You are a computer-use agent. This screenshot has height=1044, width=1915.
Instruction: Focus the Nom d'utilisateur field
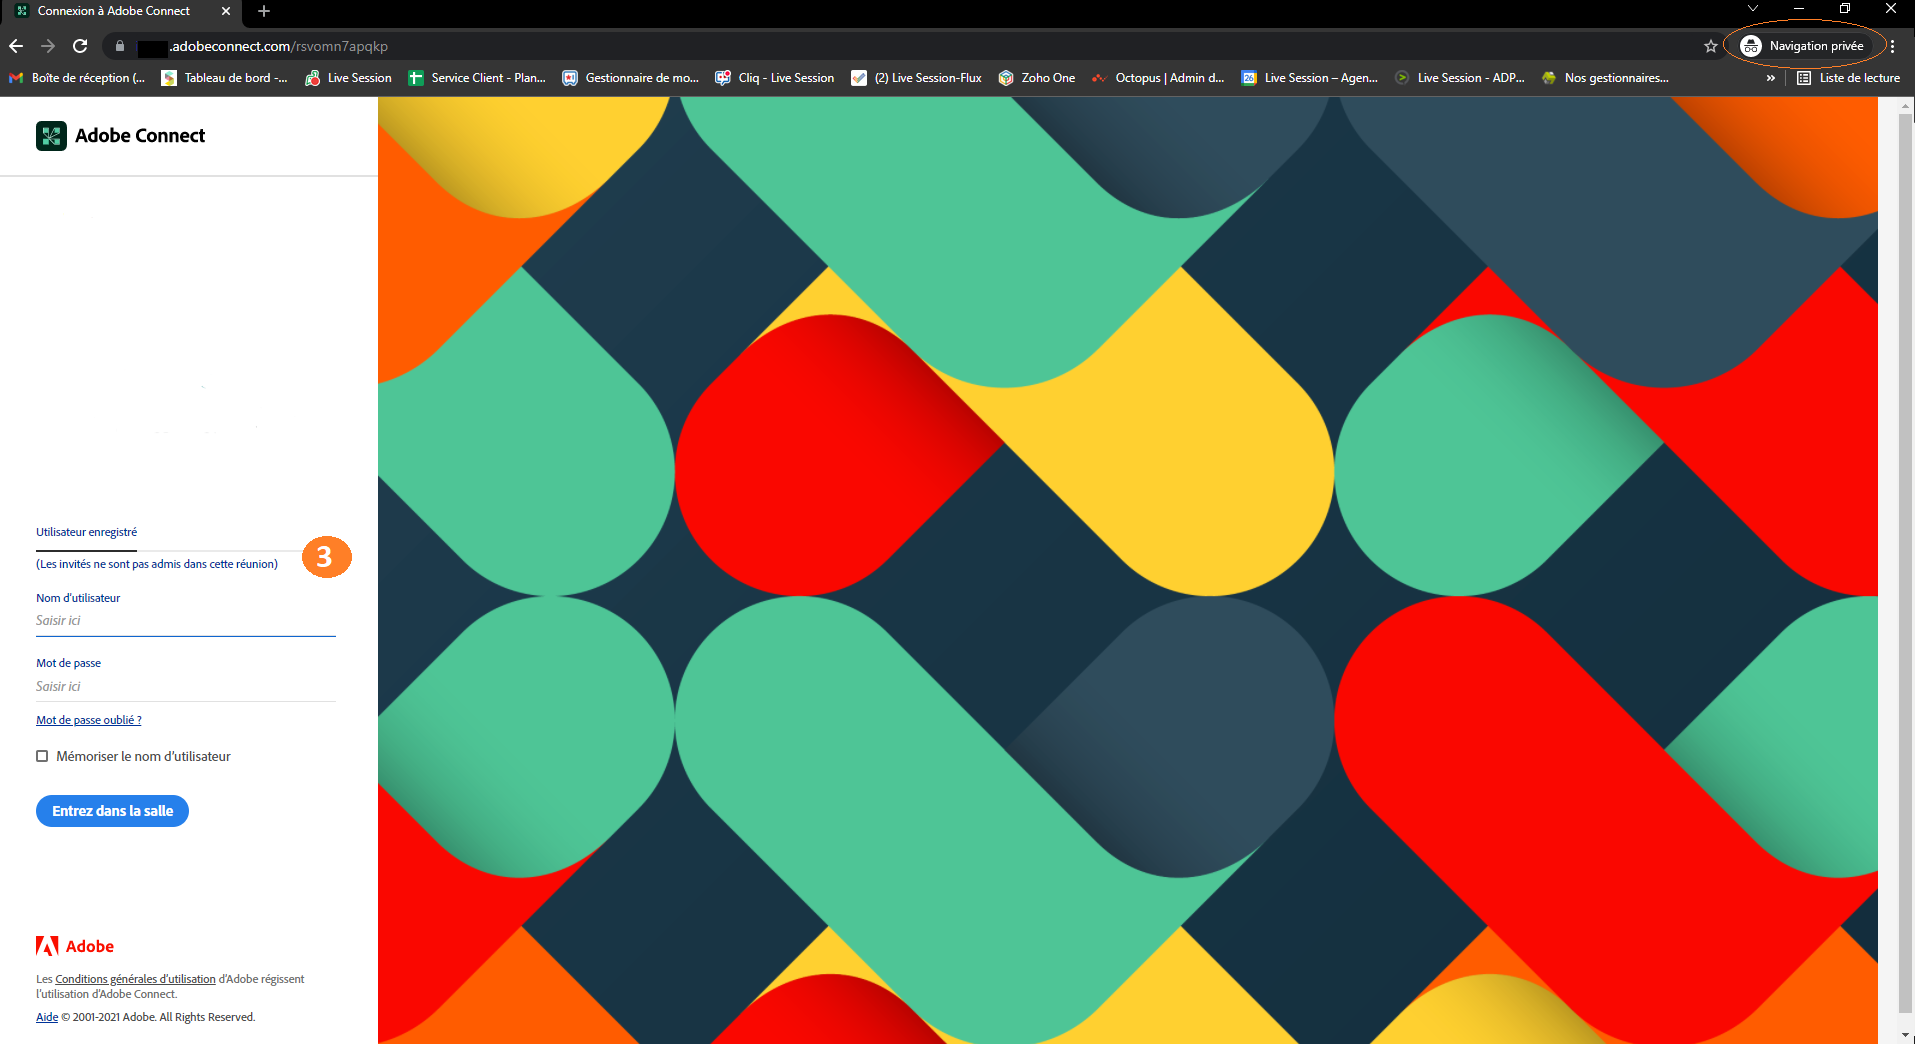pos(186,621)
